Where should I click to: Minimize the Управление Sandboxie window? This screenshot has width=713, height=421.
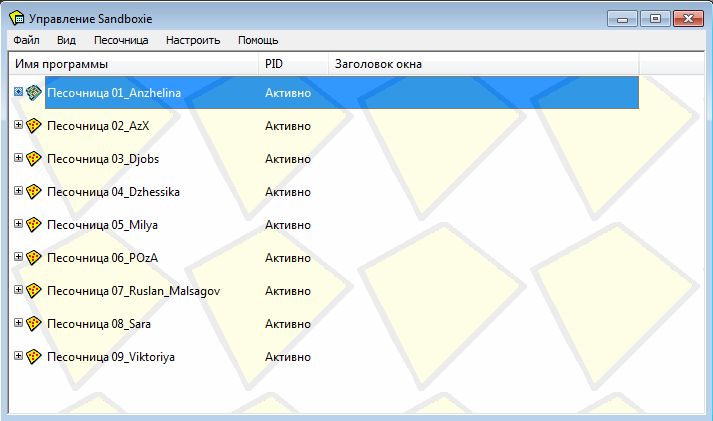pos(623,19)
